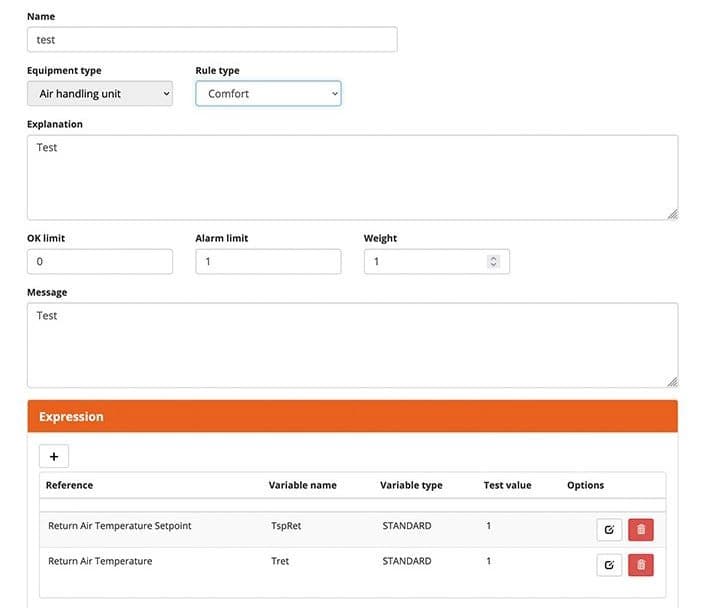Click STANDARD type in Tret row

pyautogui.click(x=407, y=561)
